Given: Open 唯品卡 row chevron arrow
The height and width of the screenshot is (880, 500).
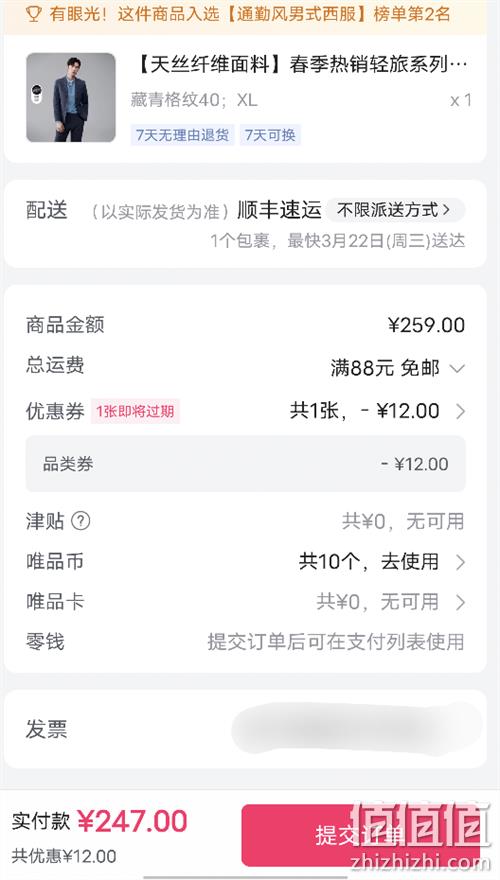Looking at the screenshot, I should [x=461, y=602].
